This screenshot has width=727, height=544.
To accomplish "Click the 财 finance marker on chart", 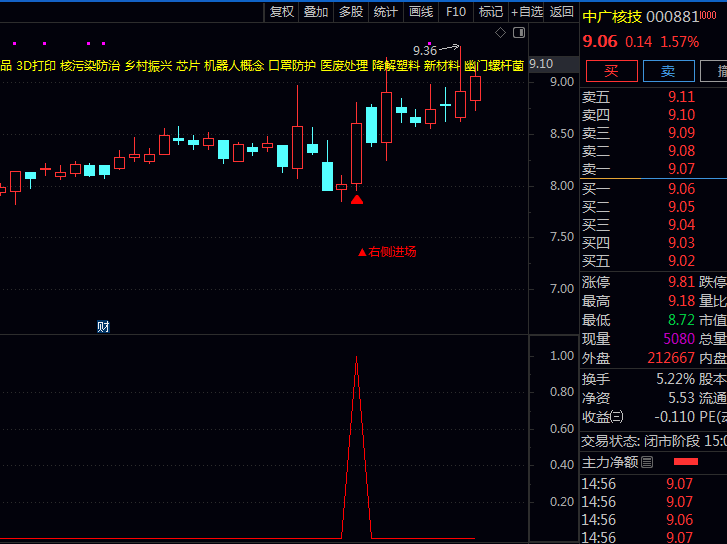I will (103, 327).
